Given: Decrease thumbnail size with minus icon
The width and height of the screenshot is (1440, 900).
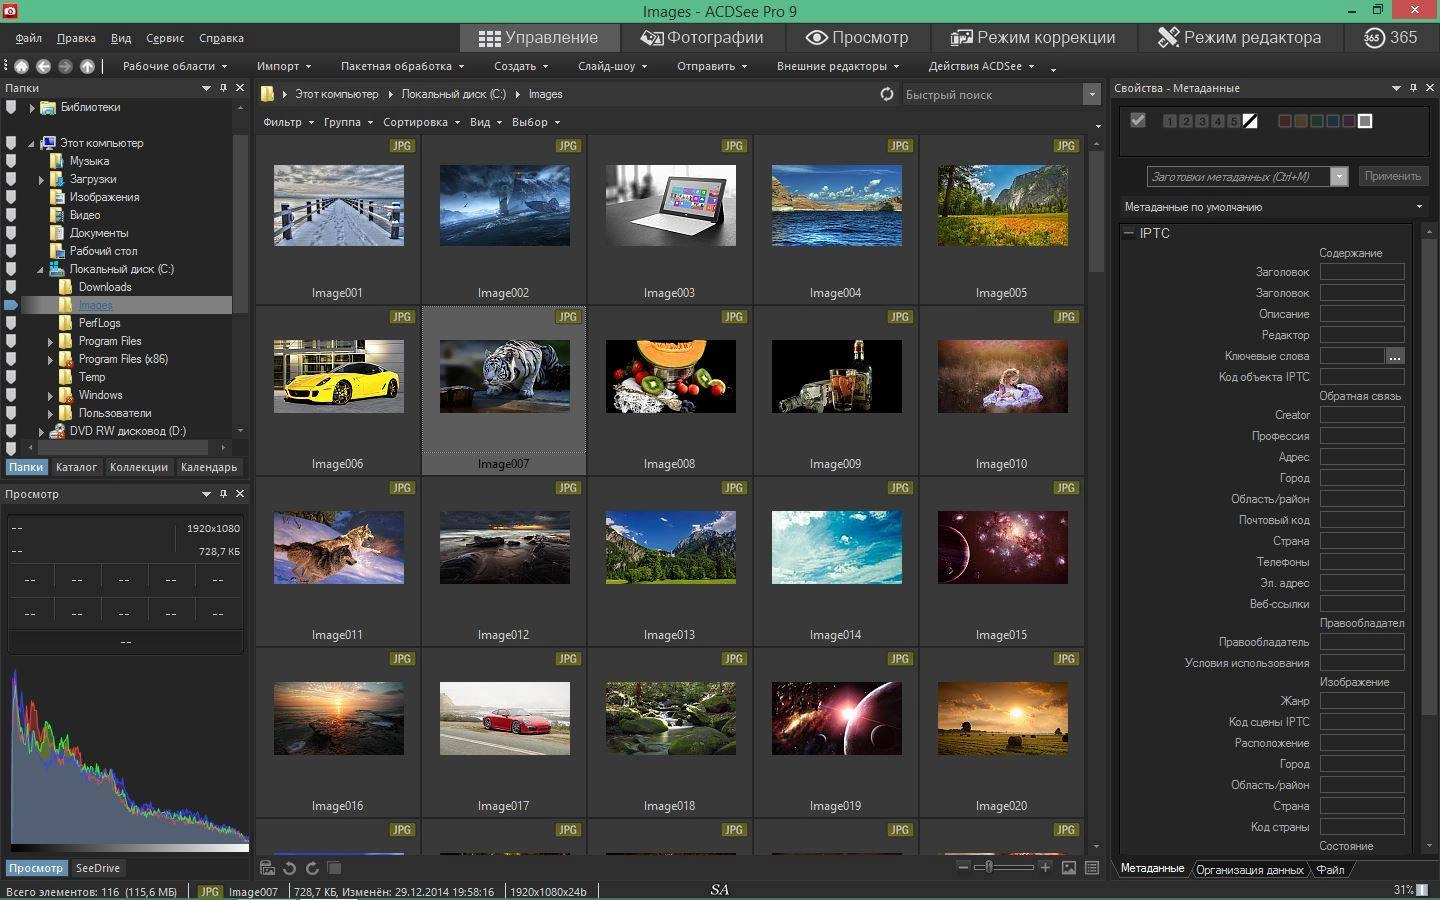Looking at the screenshot, I should [x=963, y=867].
